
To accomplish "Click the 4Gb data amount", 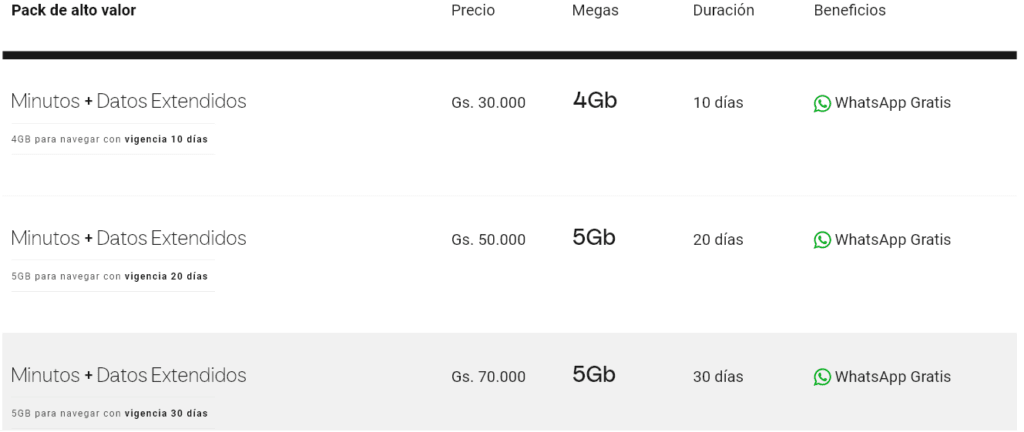I will point(595,101).
